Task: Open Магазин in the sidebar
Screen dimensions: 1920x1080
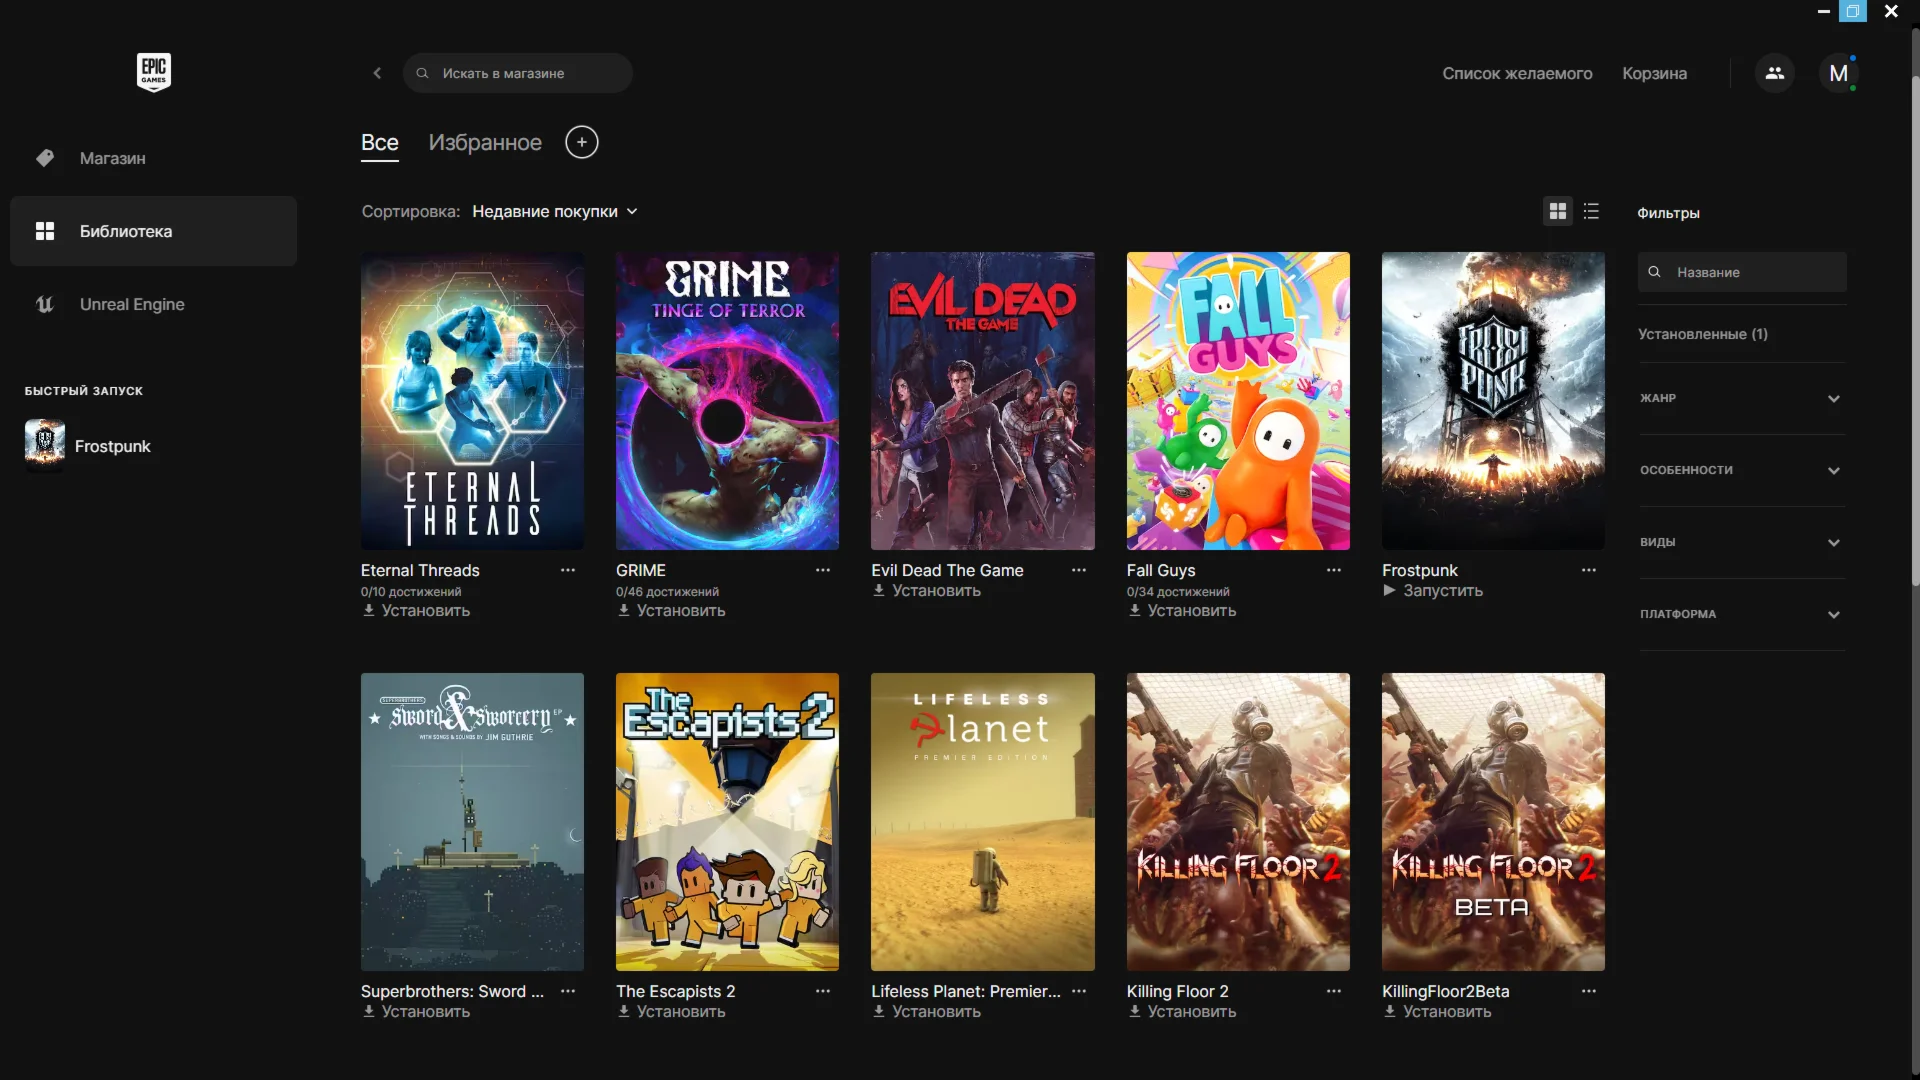Action: [112, 158]
